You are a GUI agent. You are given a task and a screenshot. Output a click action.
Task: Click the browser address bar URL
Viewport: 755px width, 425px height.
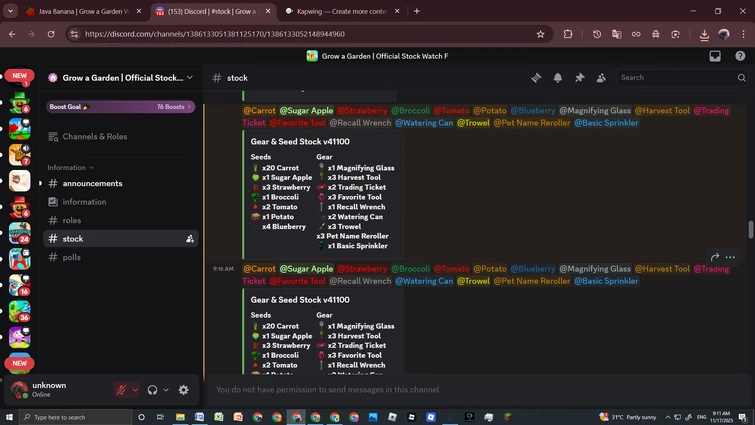(x=215, y=34)
